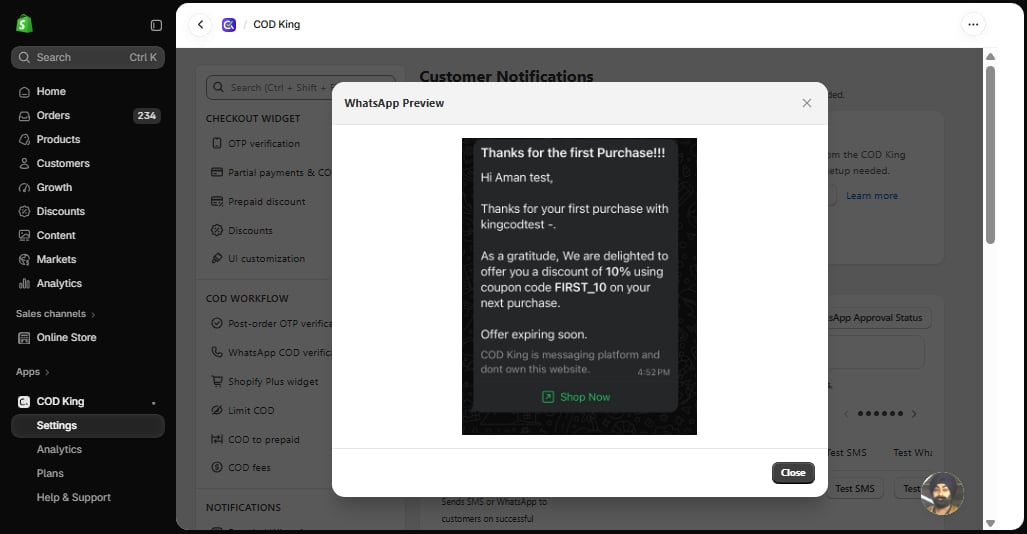
Task: Expand the Apps section chevron
Action: pyautogui.click(x=47, y=372)
